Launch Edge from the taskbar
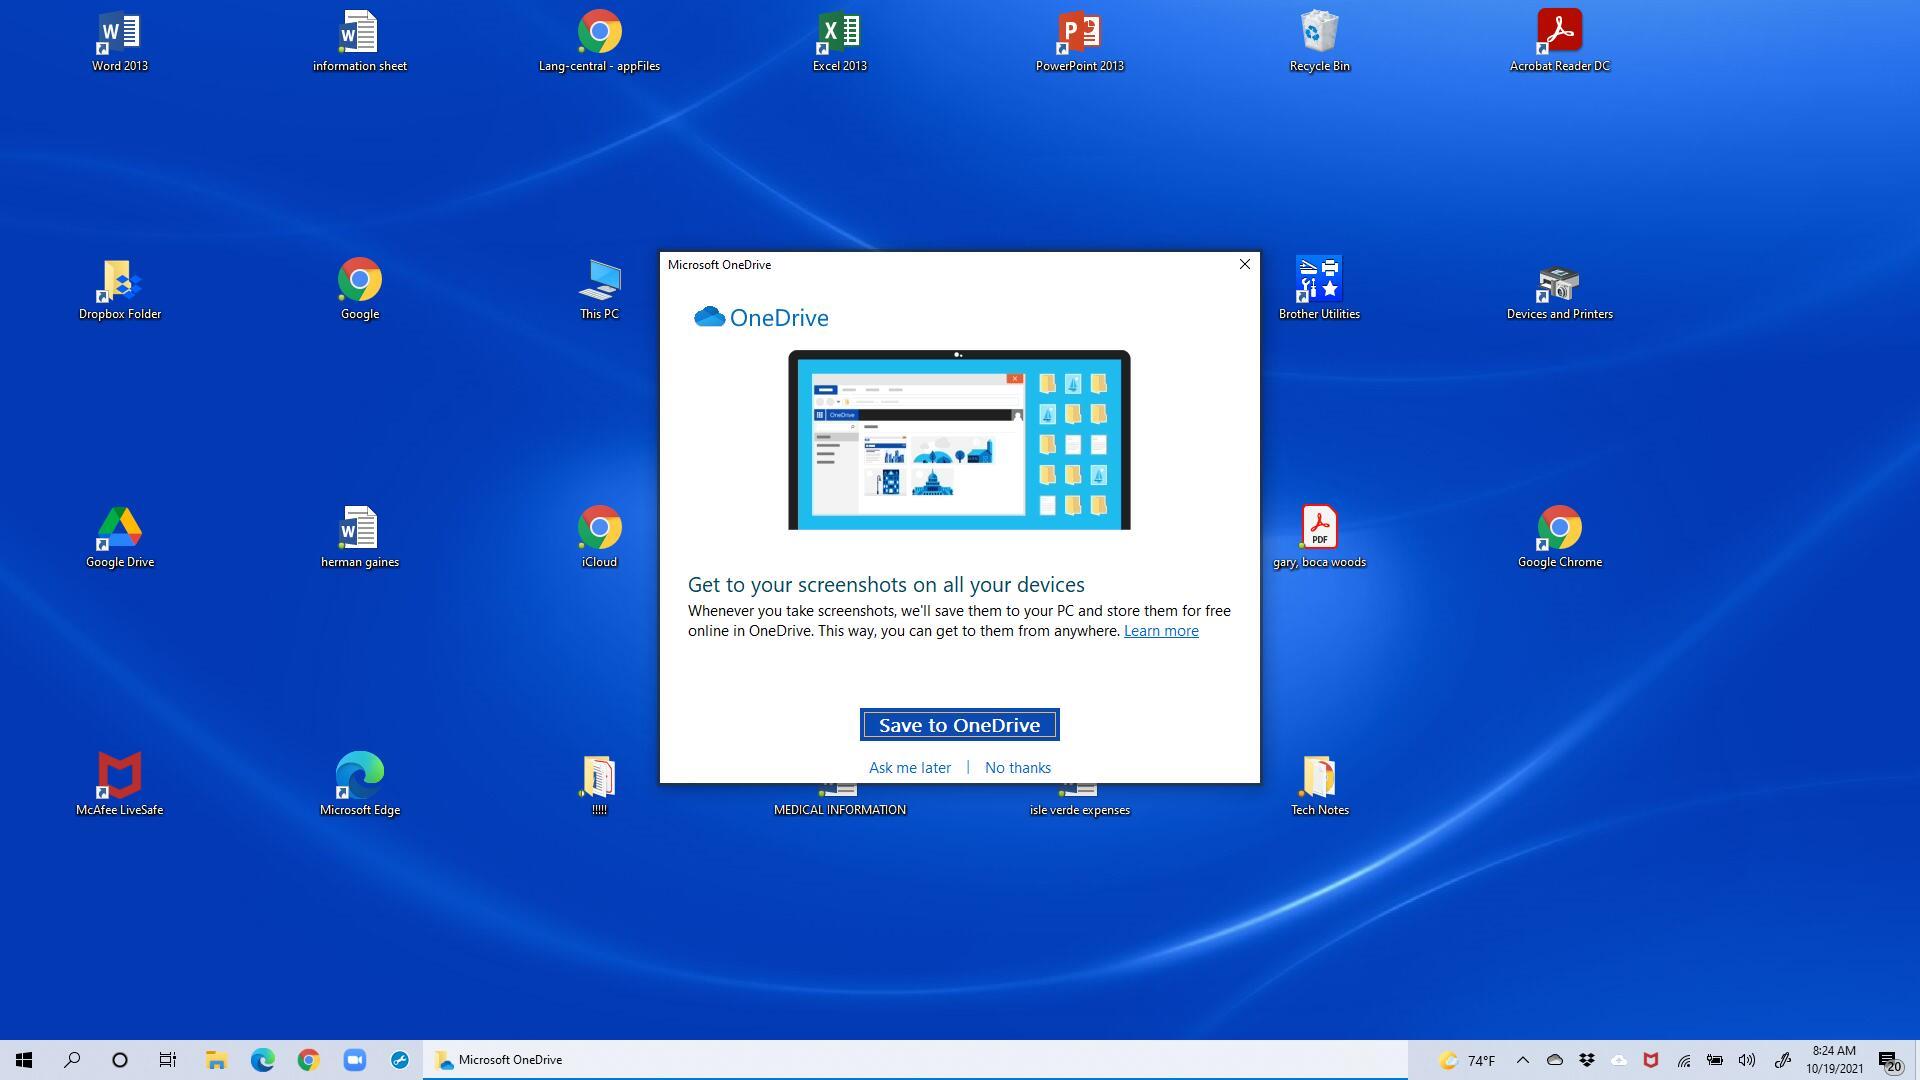This screenshot has height=1080, width=1920. tap(262, 1060)
